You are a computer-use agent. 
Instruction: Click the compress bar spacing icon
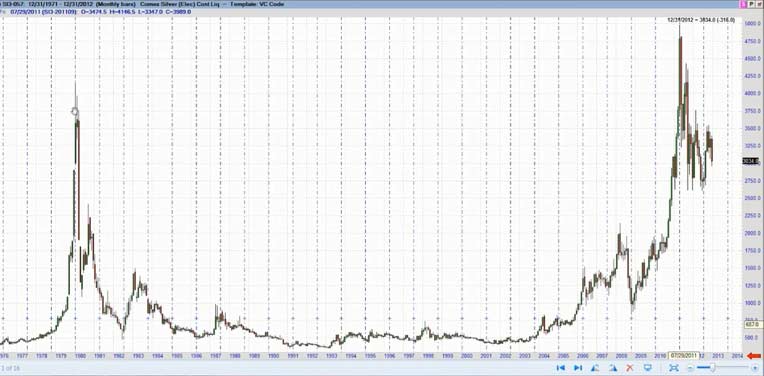595,368
